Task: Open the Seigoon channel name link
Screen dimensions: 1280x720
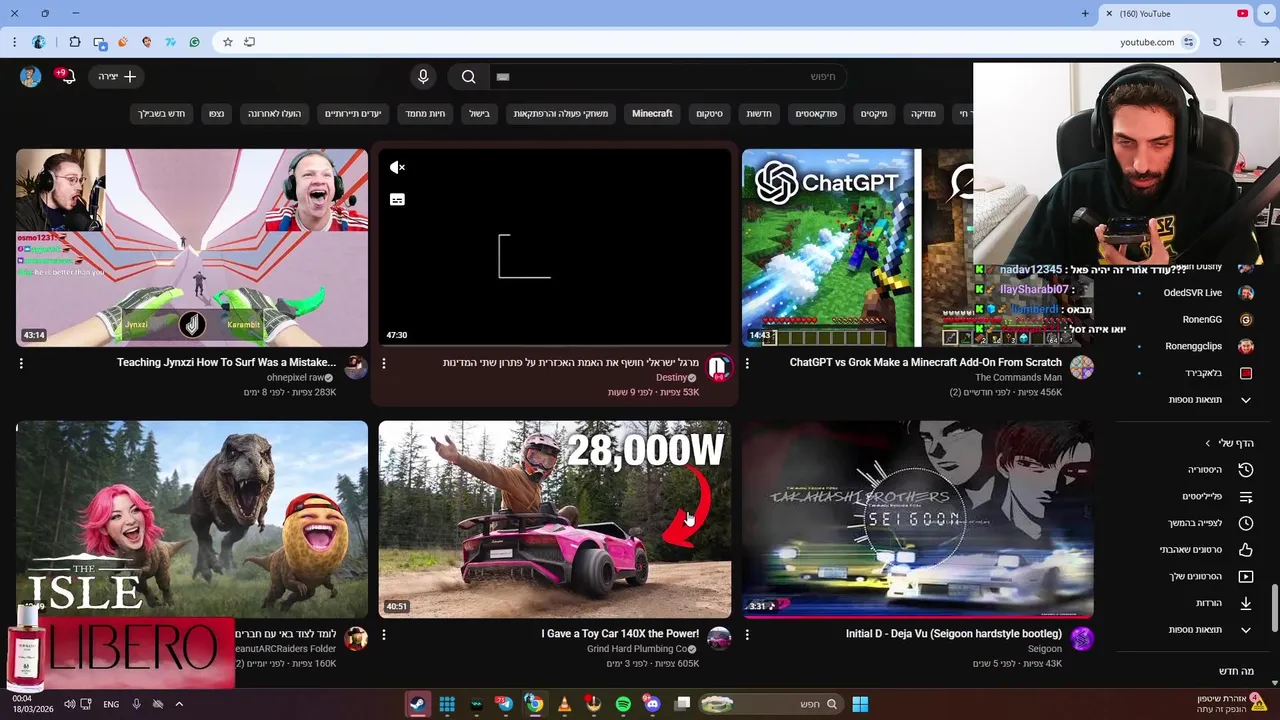Action: pyautogui.click(x=1044, y=649)
